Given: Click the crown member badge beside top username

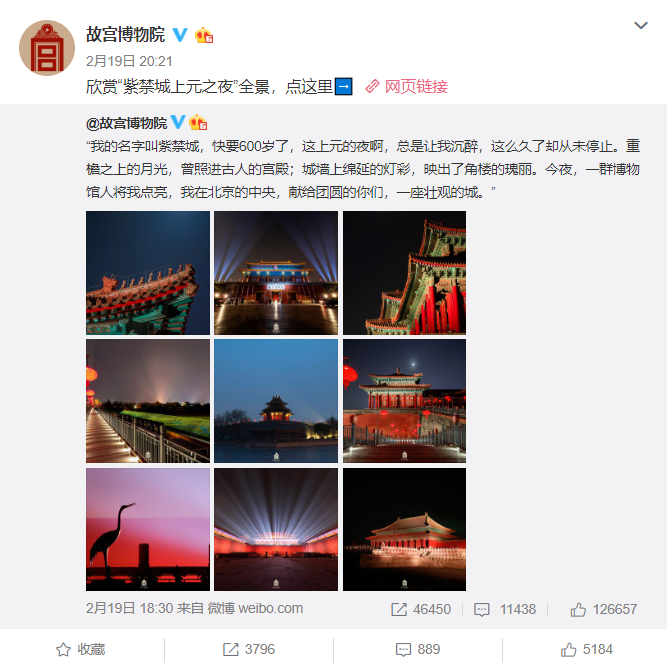Looking at the screenshot, I should (204, 35).
